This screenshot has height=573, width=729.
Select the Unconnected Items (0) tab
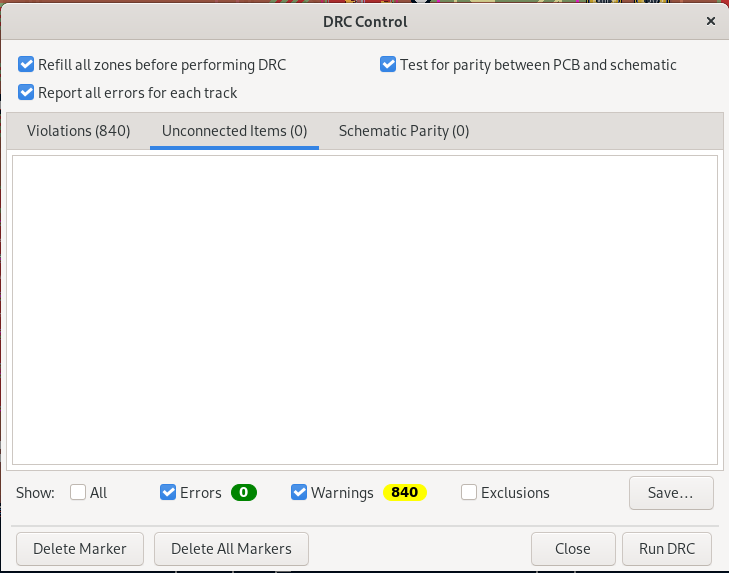click(x=234, y=131)
